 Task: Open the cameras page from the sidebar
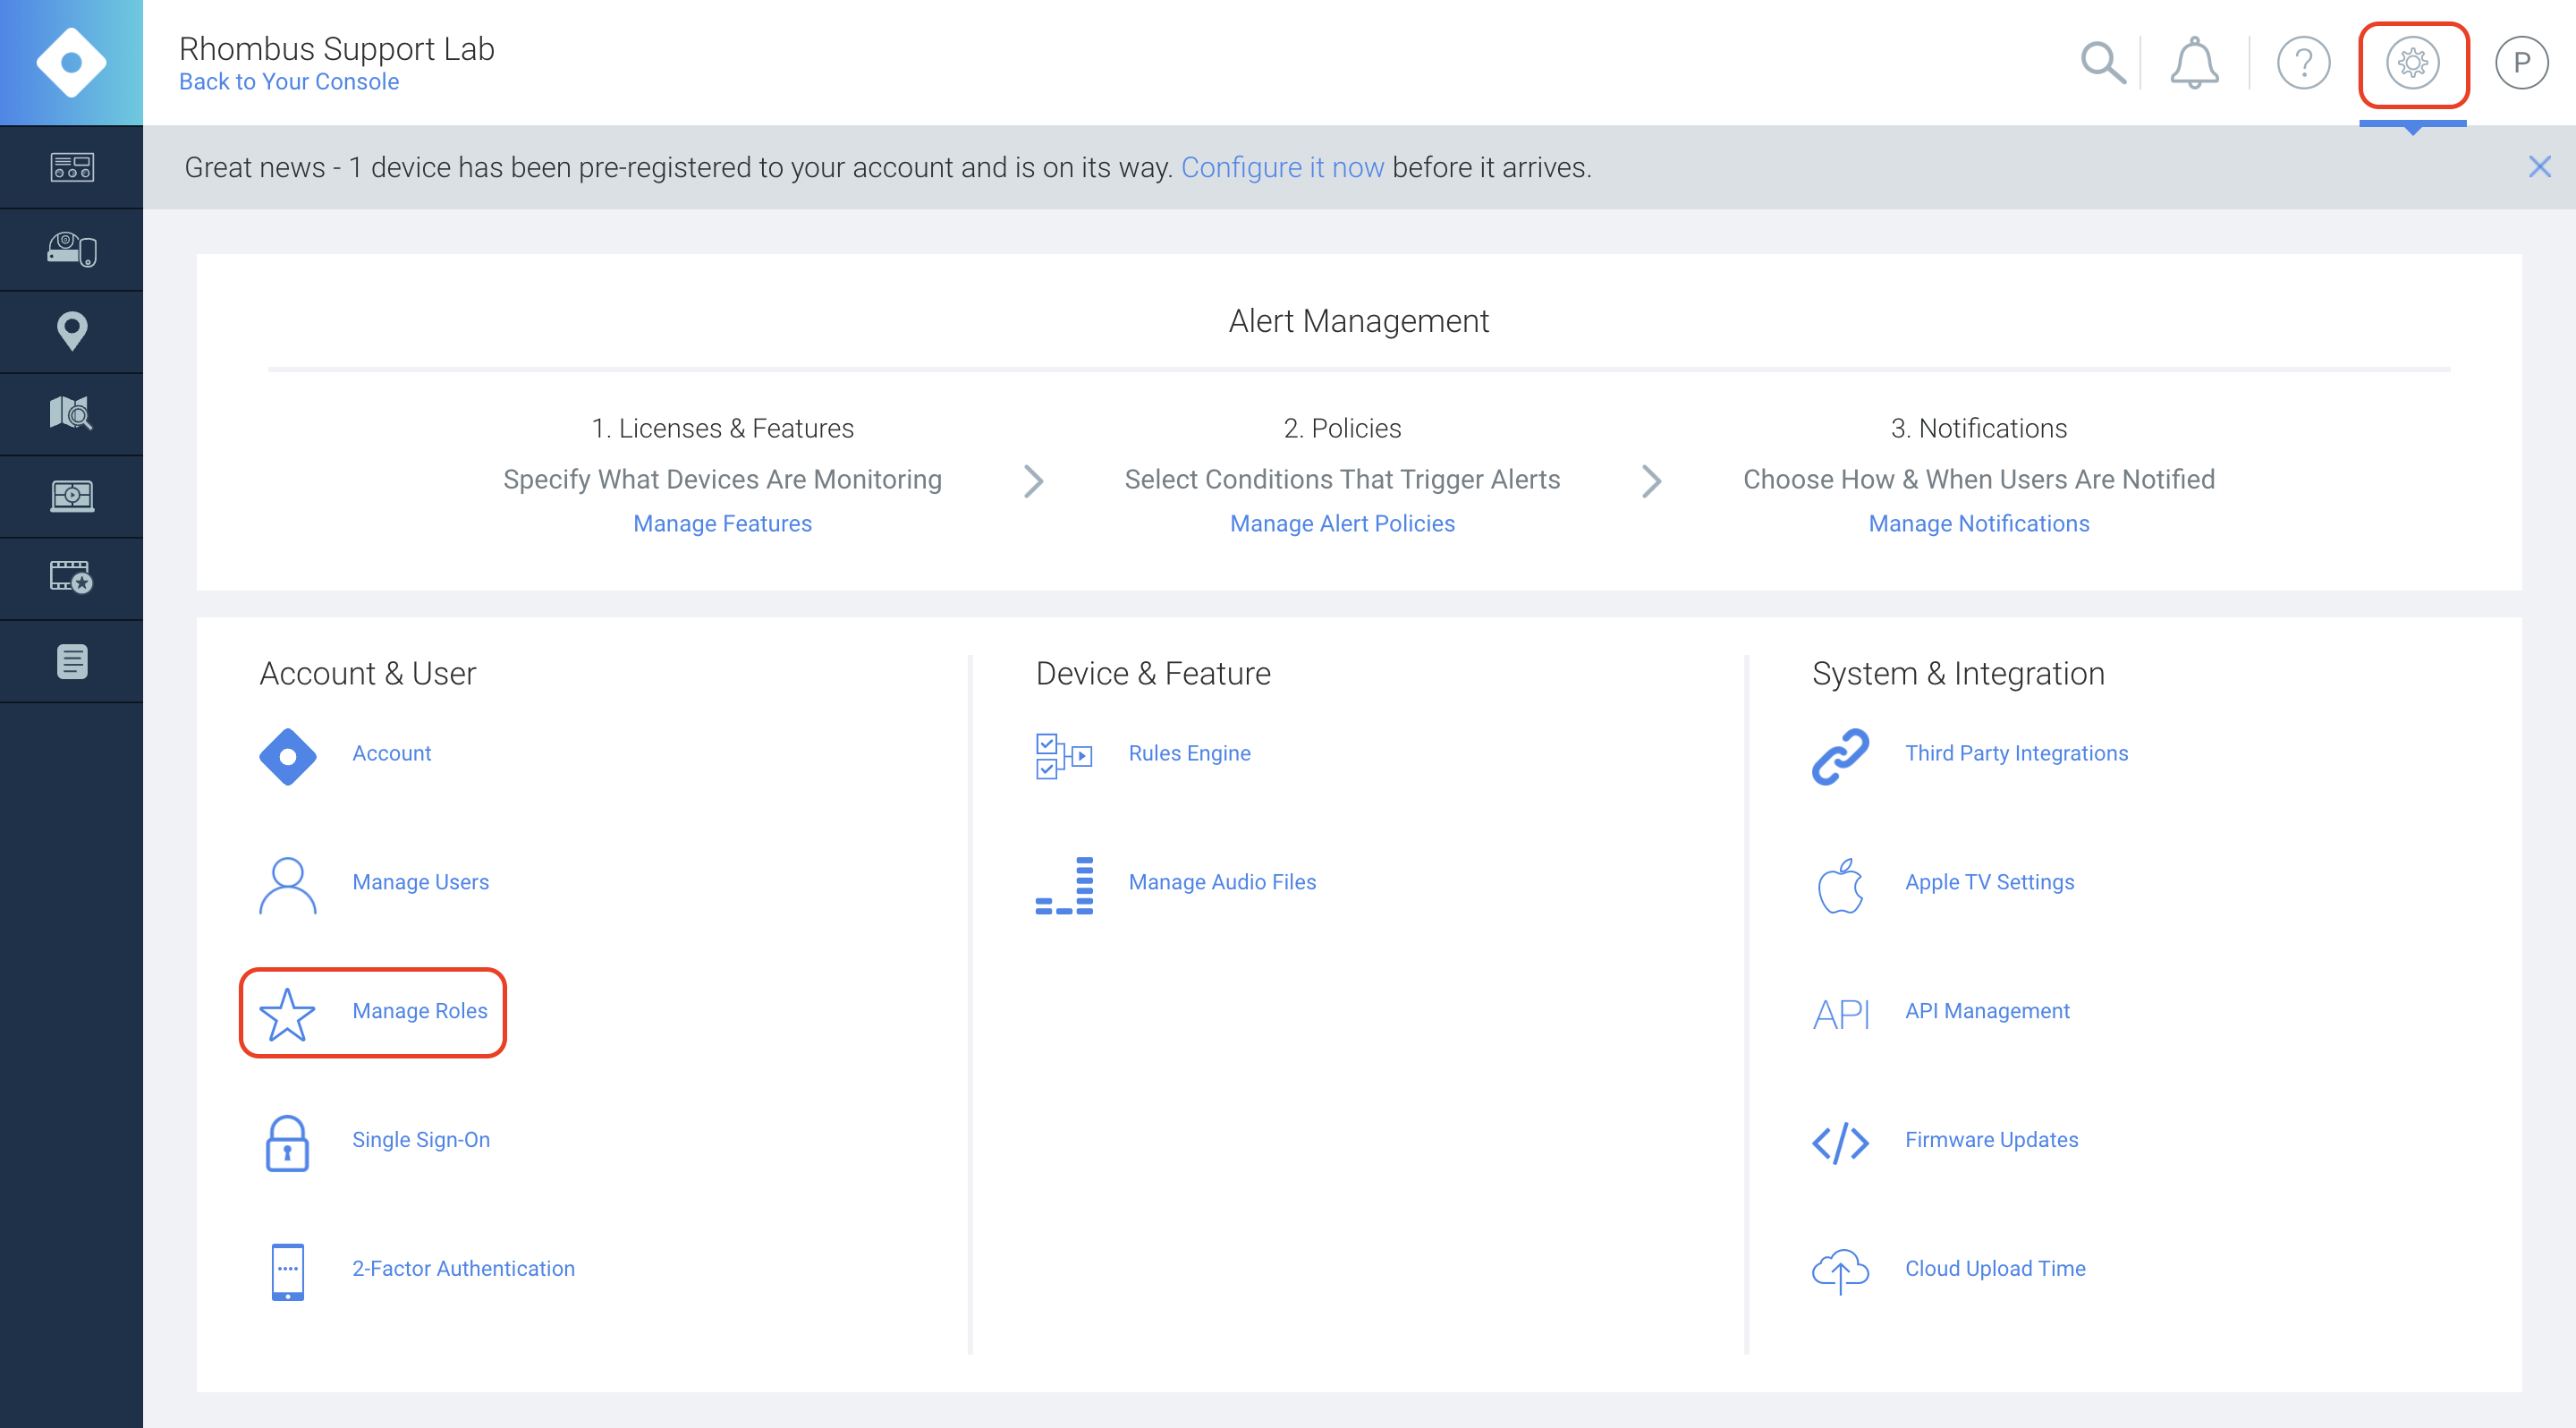[71, 249]
